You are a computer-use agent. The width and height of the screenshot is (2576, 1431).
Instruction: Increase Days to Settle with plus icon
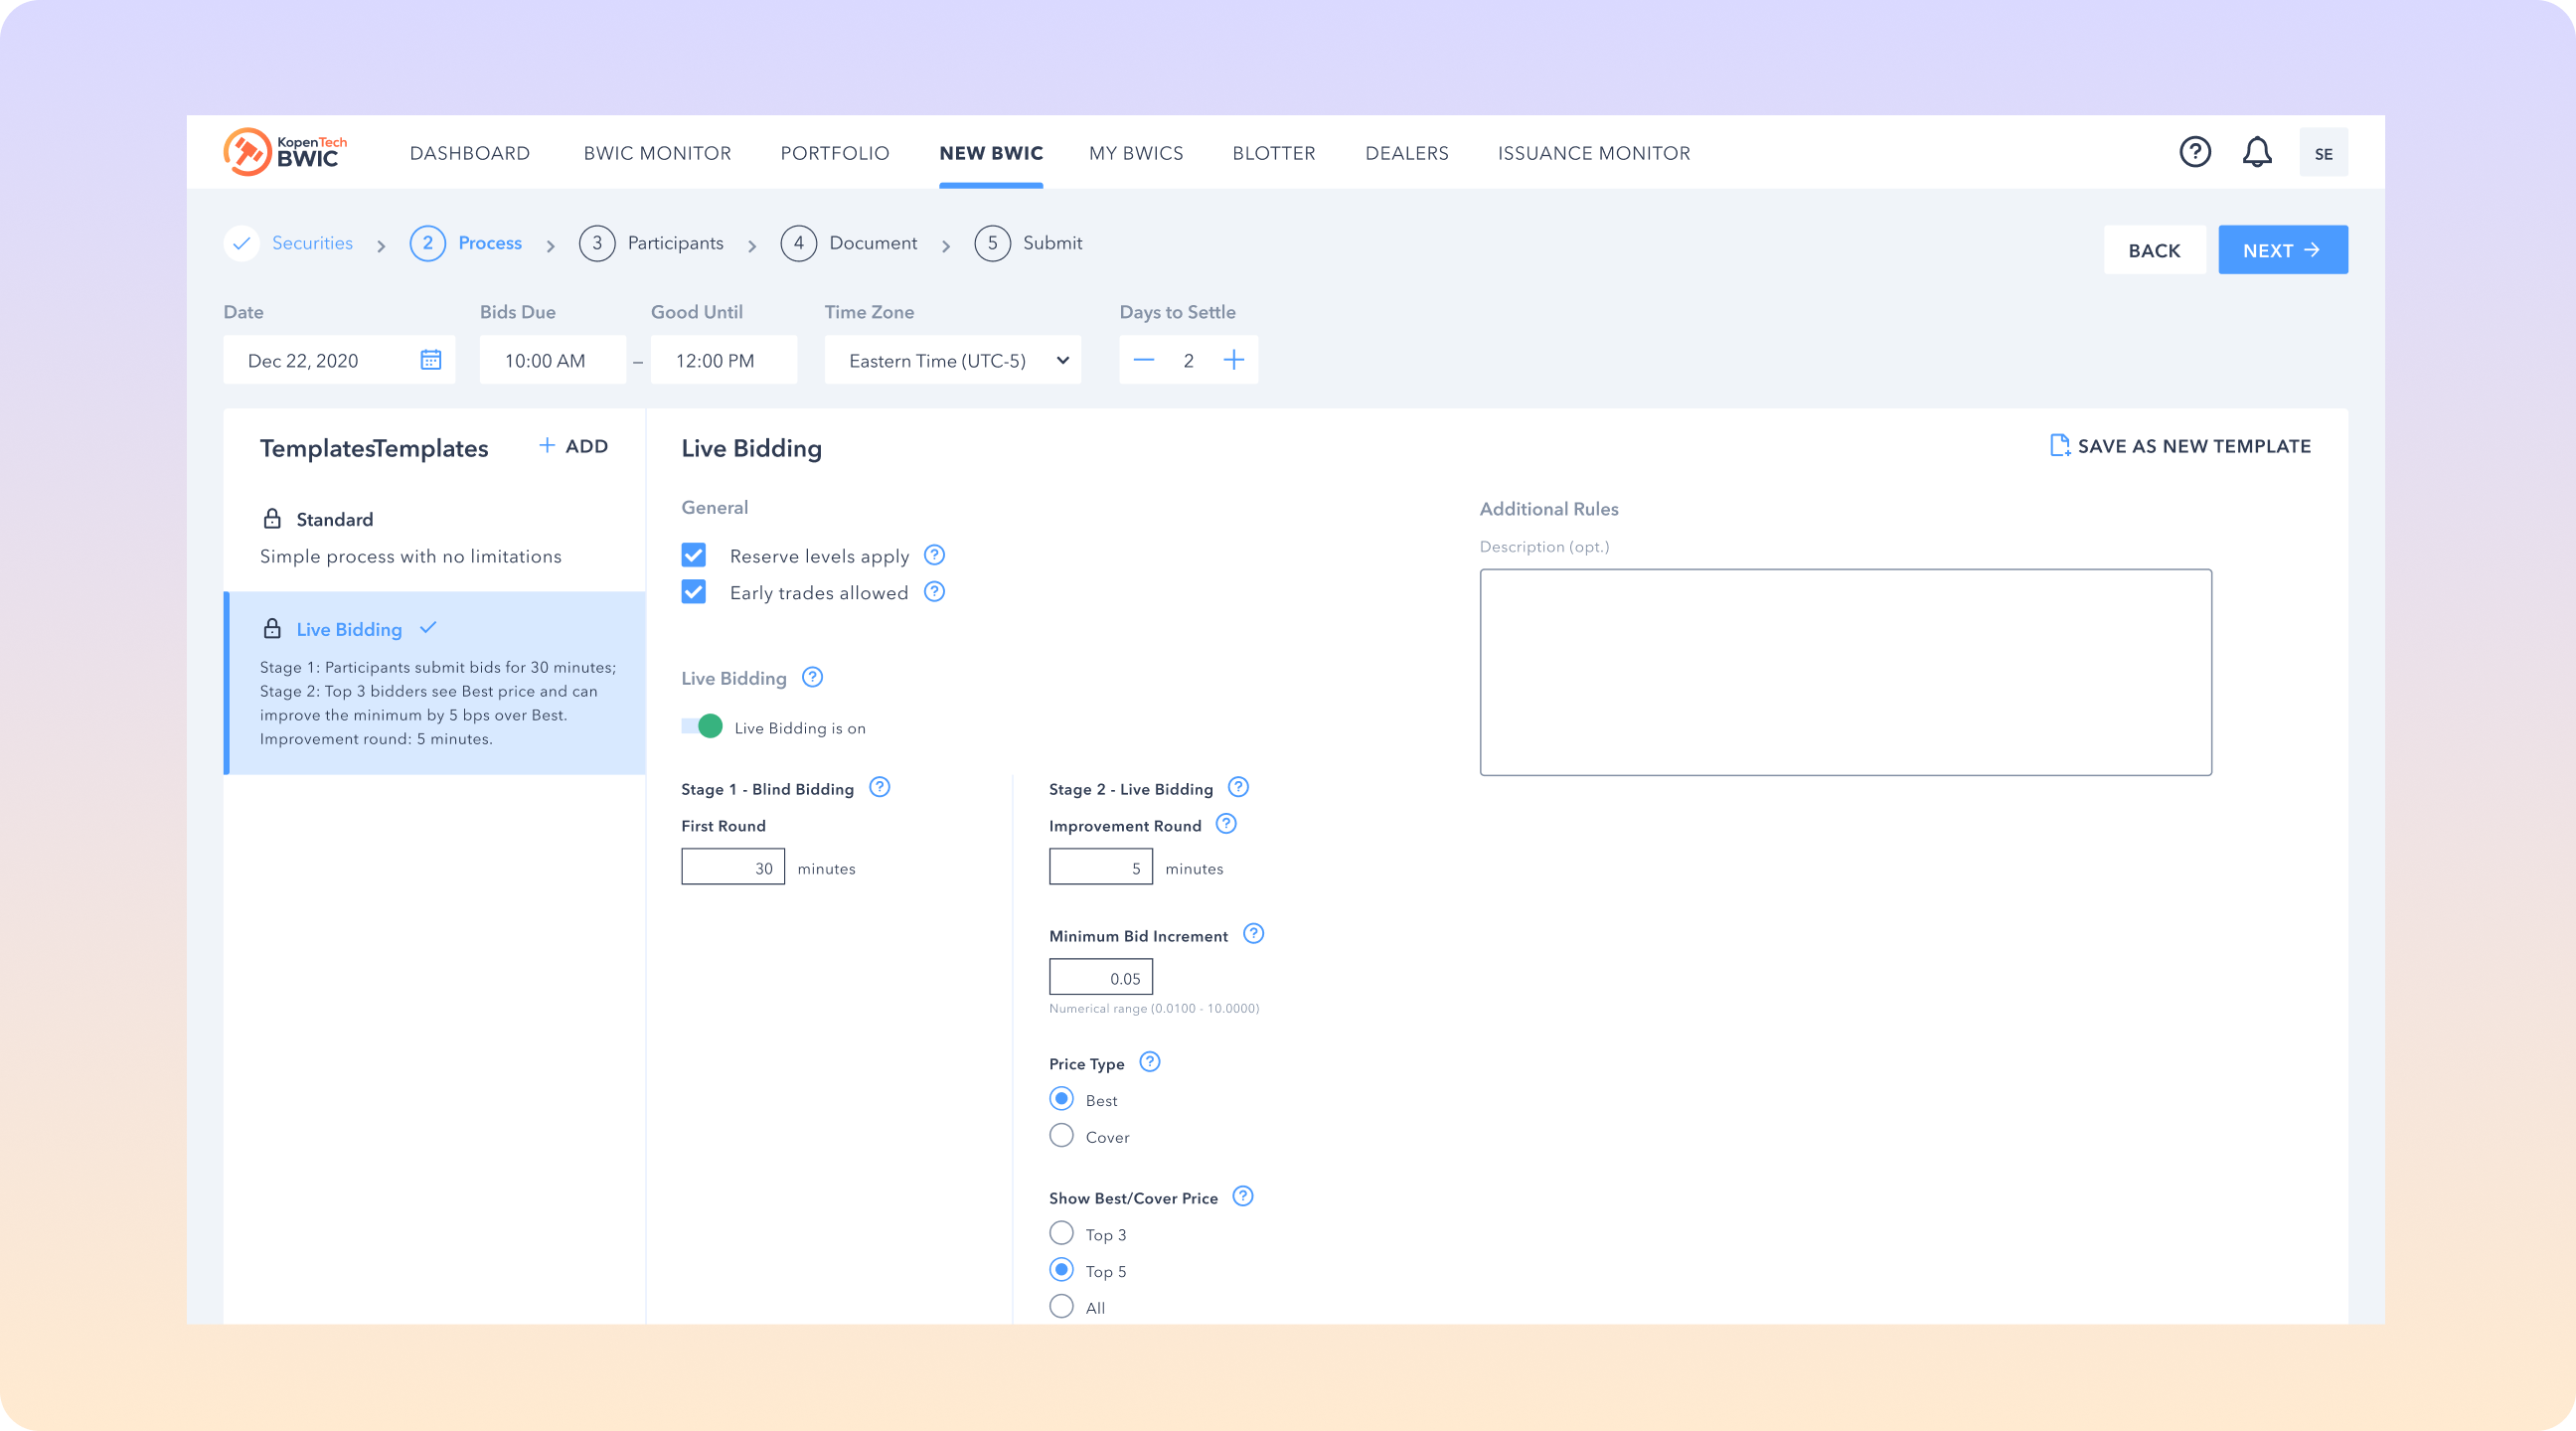click(x=1234, y=360)
